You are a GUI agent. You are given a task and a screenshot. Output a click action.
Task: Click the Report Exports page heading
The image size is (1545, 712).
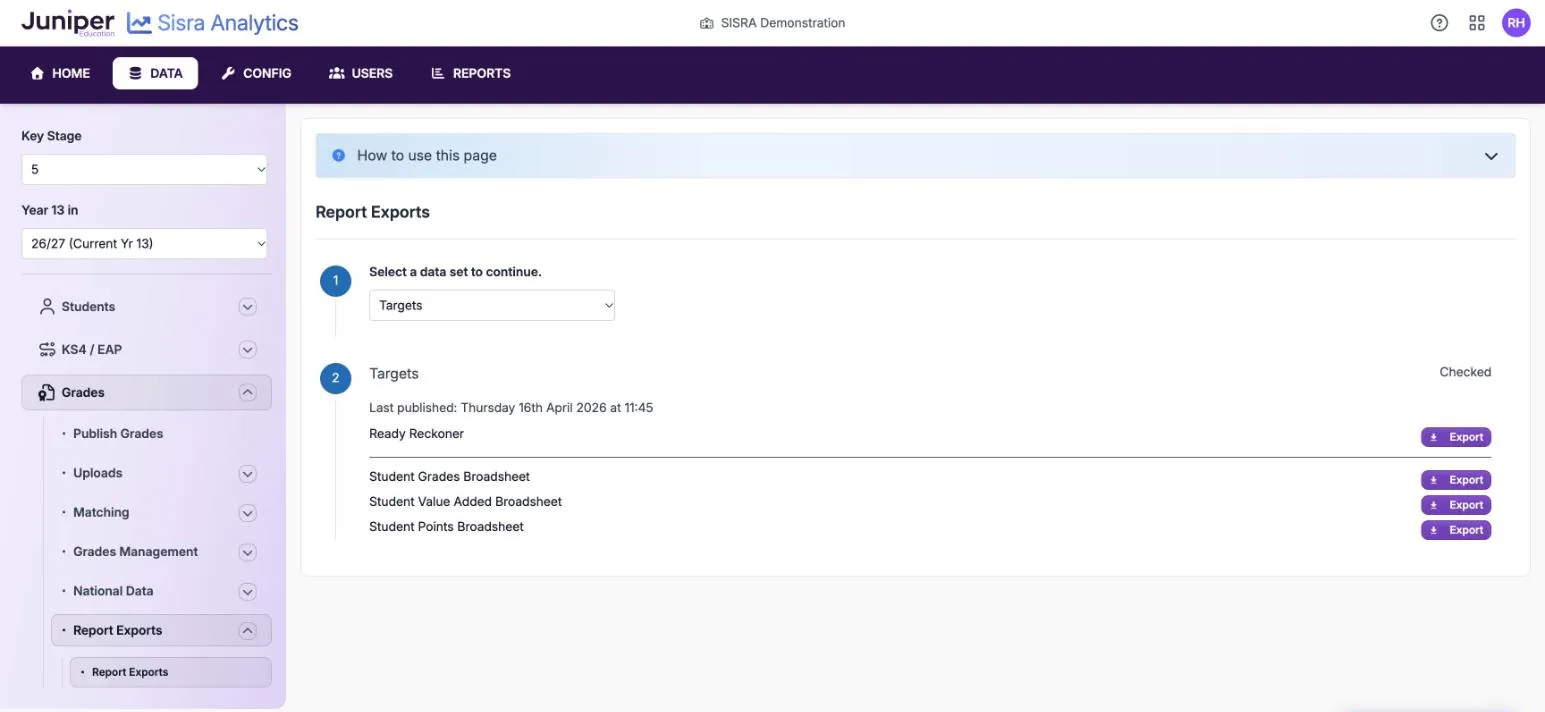click(372, 212)
